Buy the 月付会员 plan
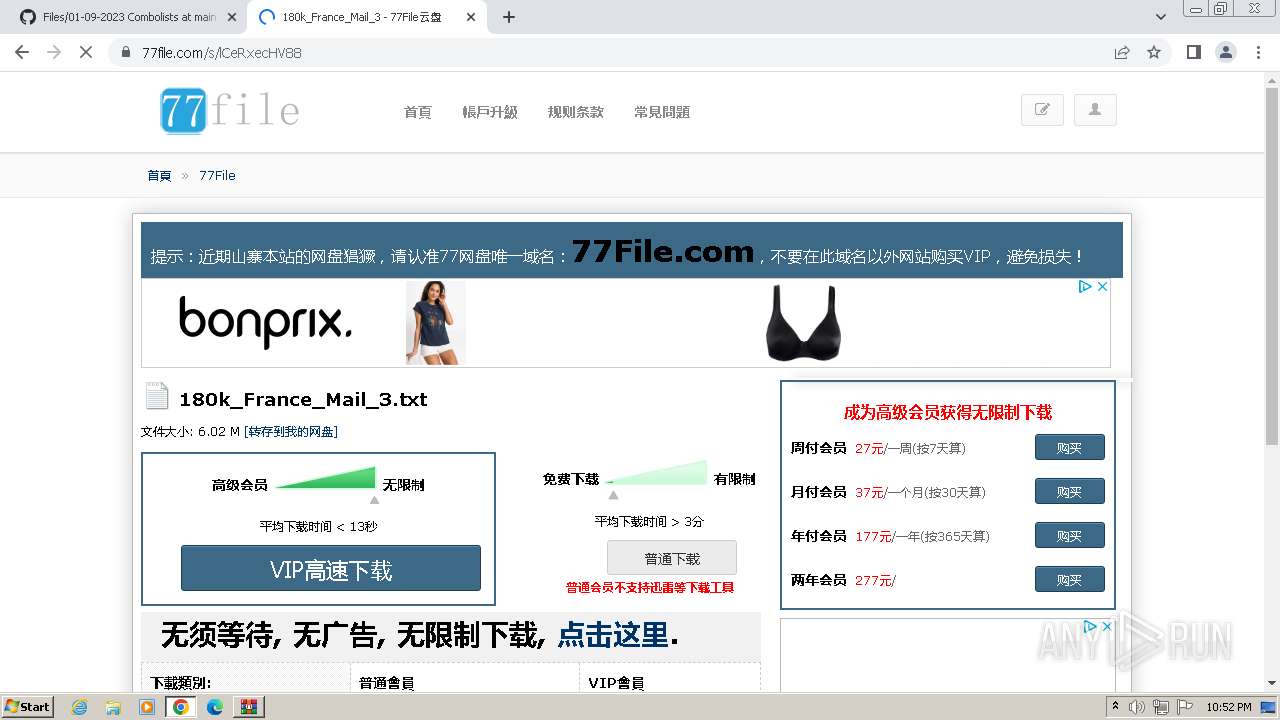This screenshot has width=1280, height=720. click(1070, 491)
